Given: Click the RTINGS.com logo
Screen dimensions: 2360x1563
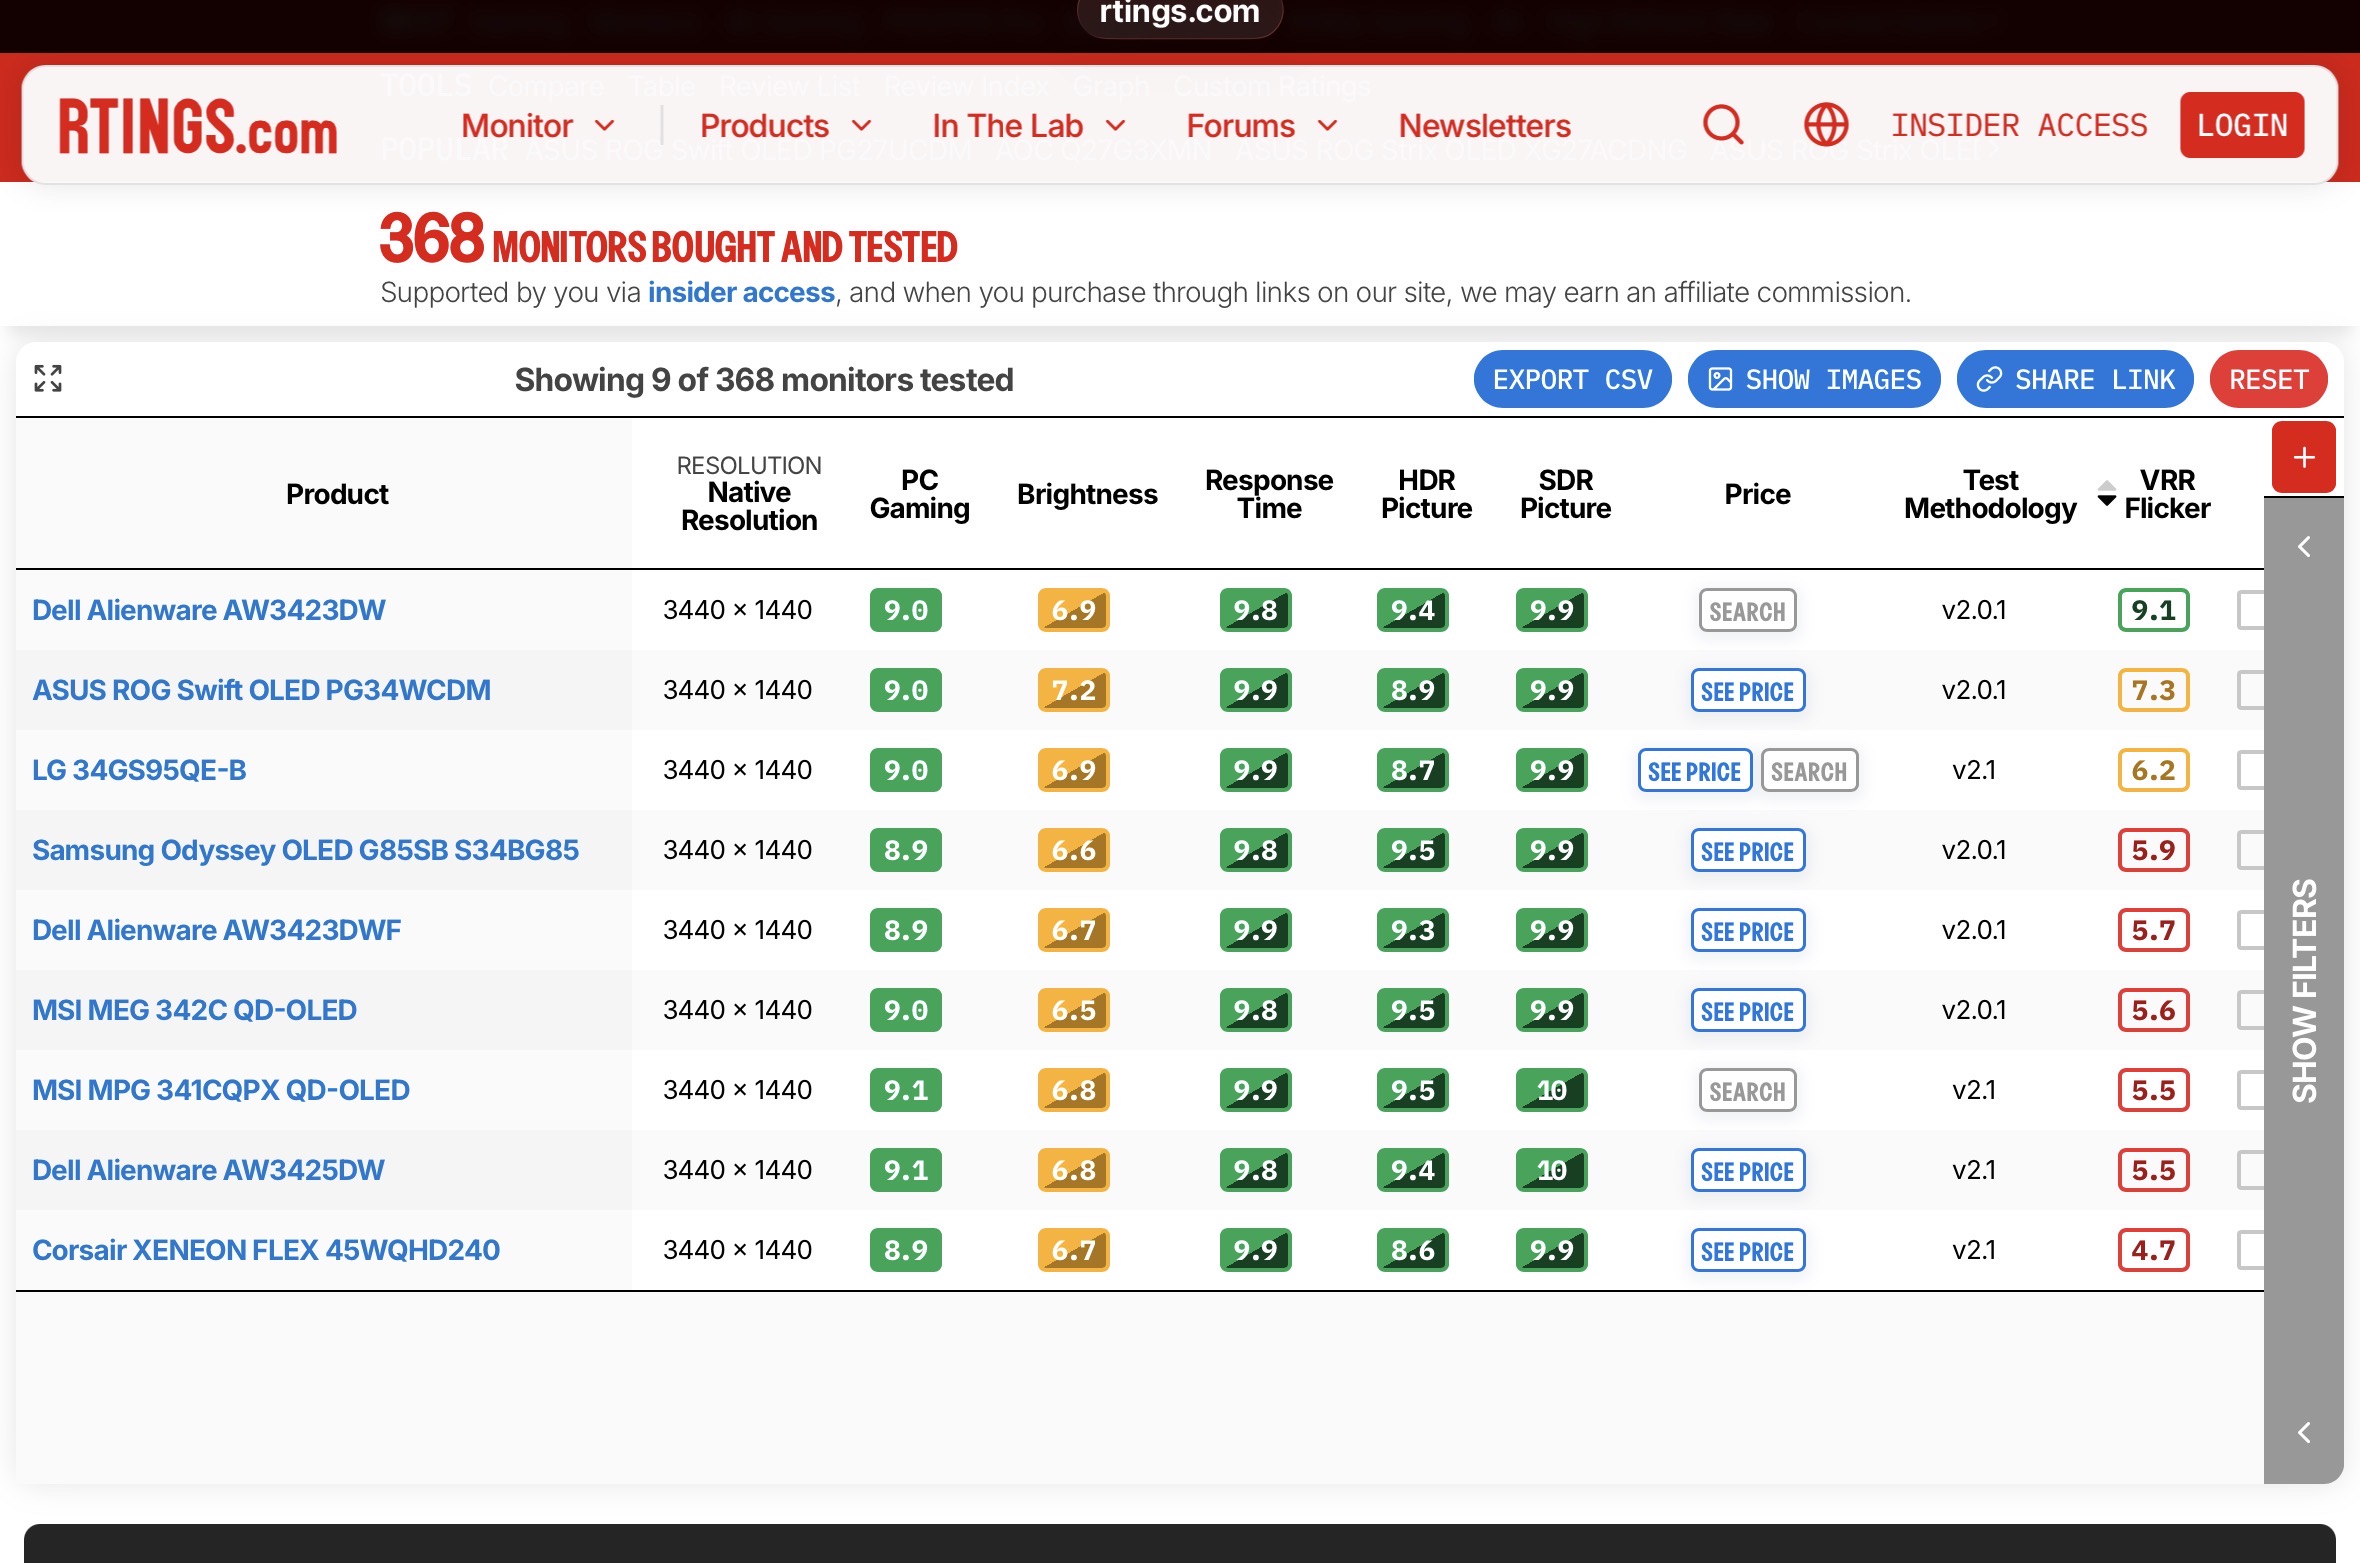Looking at the screenshot, I should pos(198,127).
